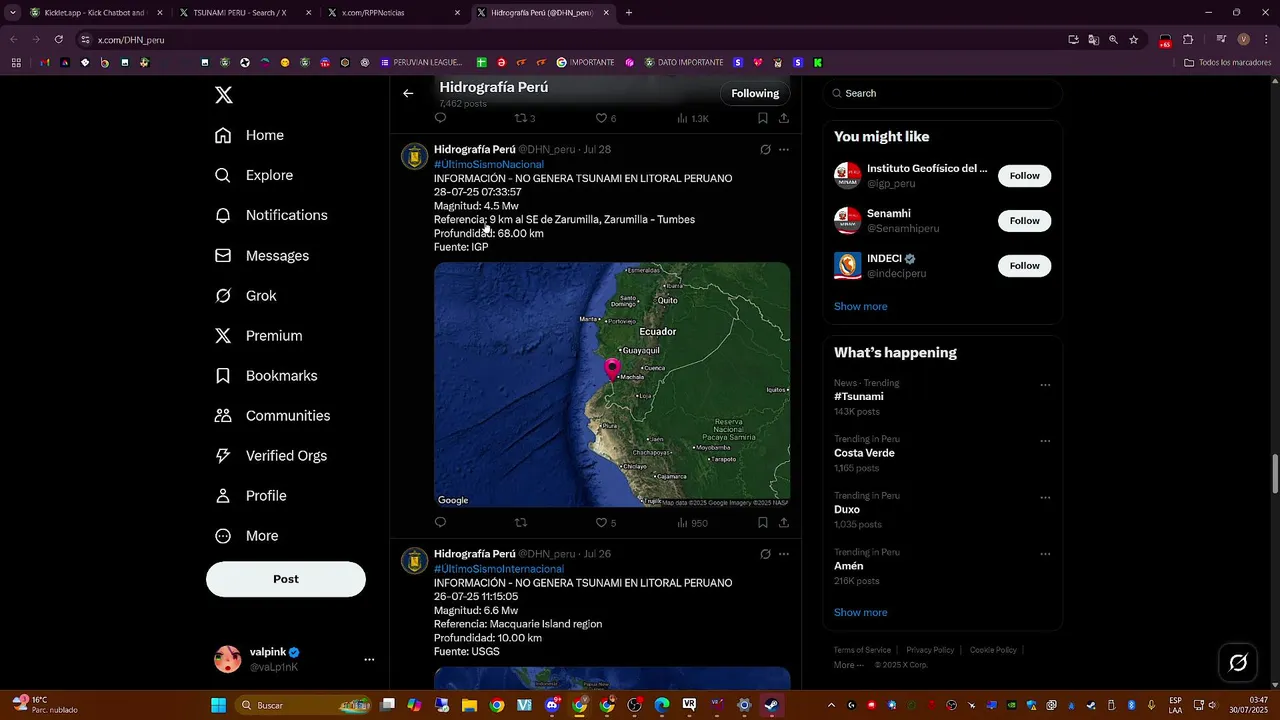The width and height of the screenshot is (1280, 720).
Task: View analytics showing 950 views
Action: click(692, 522)
